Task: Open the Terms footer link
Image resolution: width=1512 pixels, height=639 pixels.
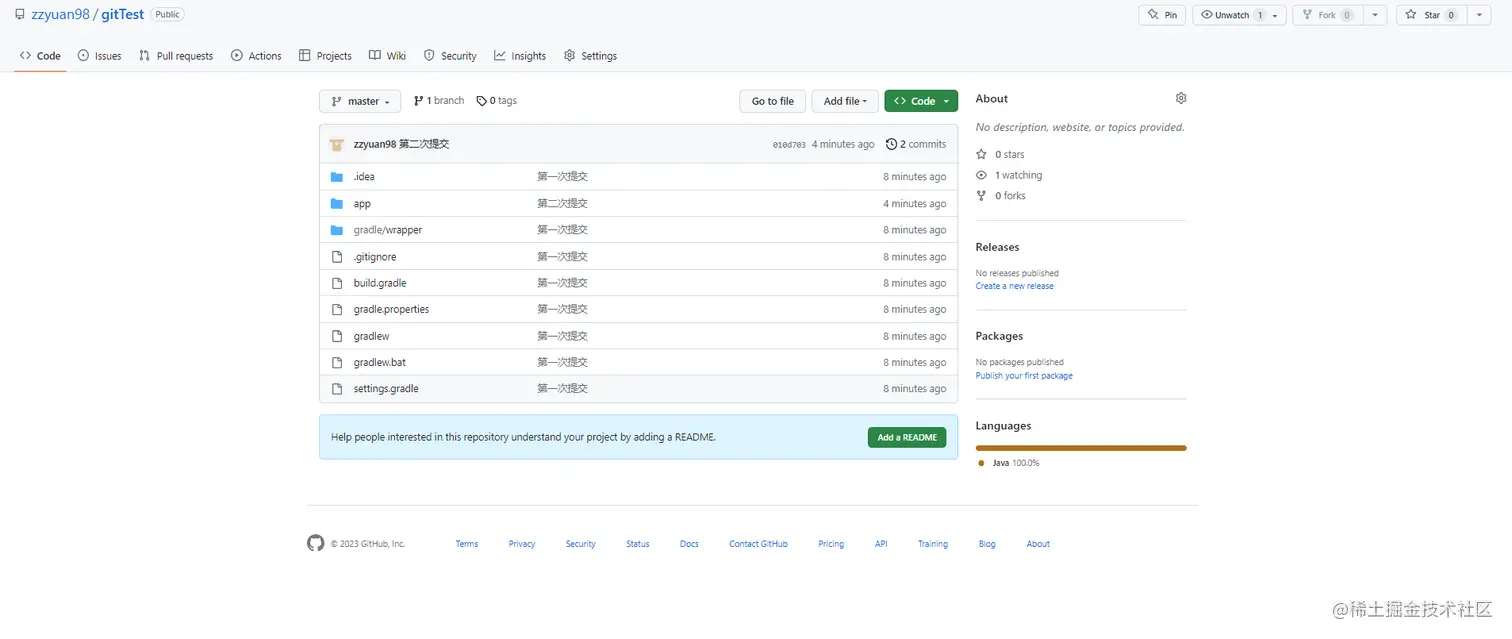Action: point(467,544)
